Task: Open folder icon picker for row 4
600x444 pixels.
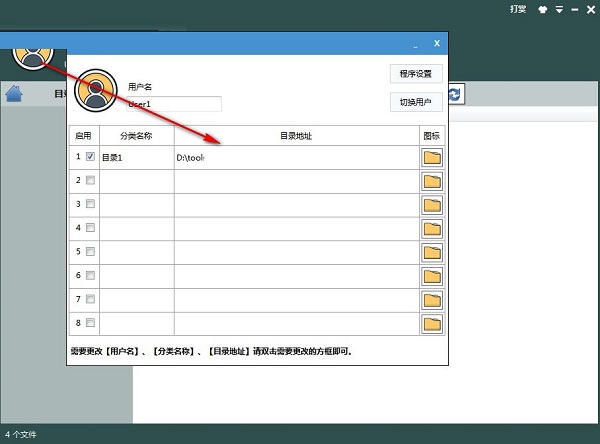Action: 432,229
